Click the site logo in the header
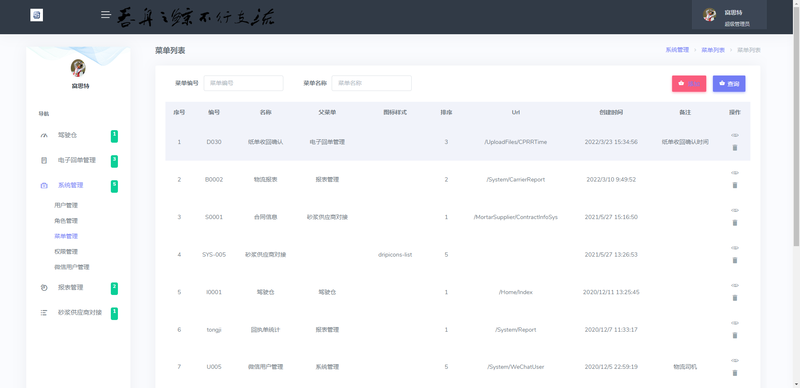800x388 pixels. [37, 15]
